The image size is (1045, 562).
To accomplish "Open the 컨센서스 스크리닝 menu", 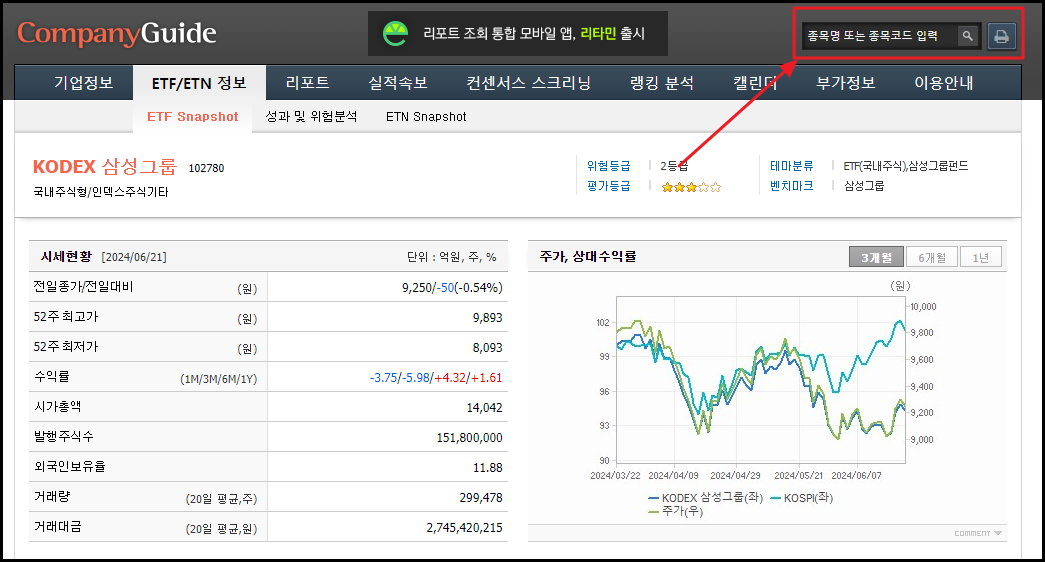I will tap(528, 83).
